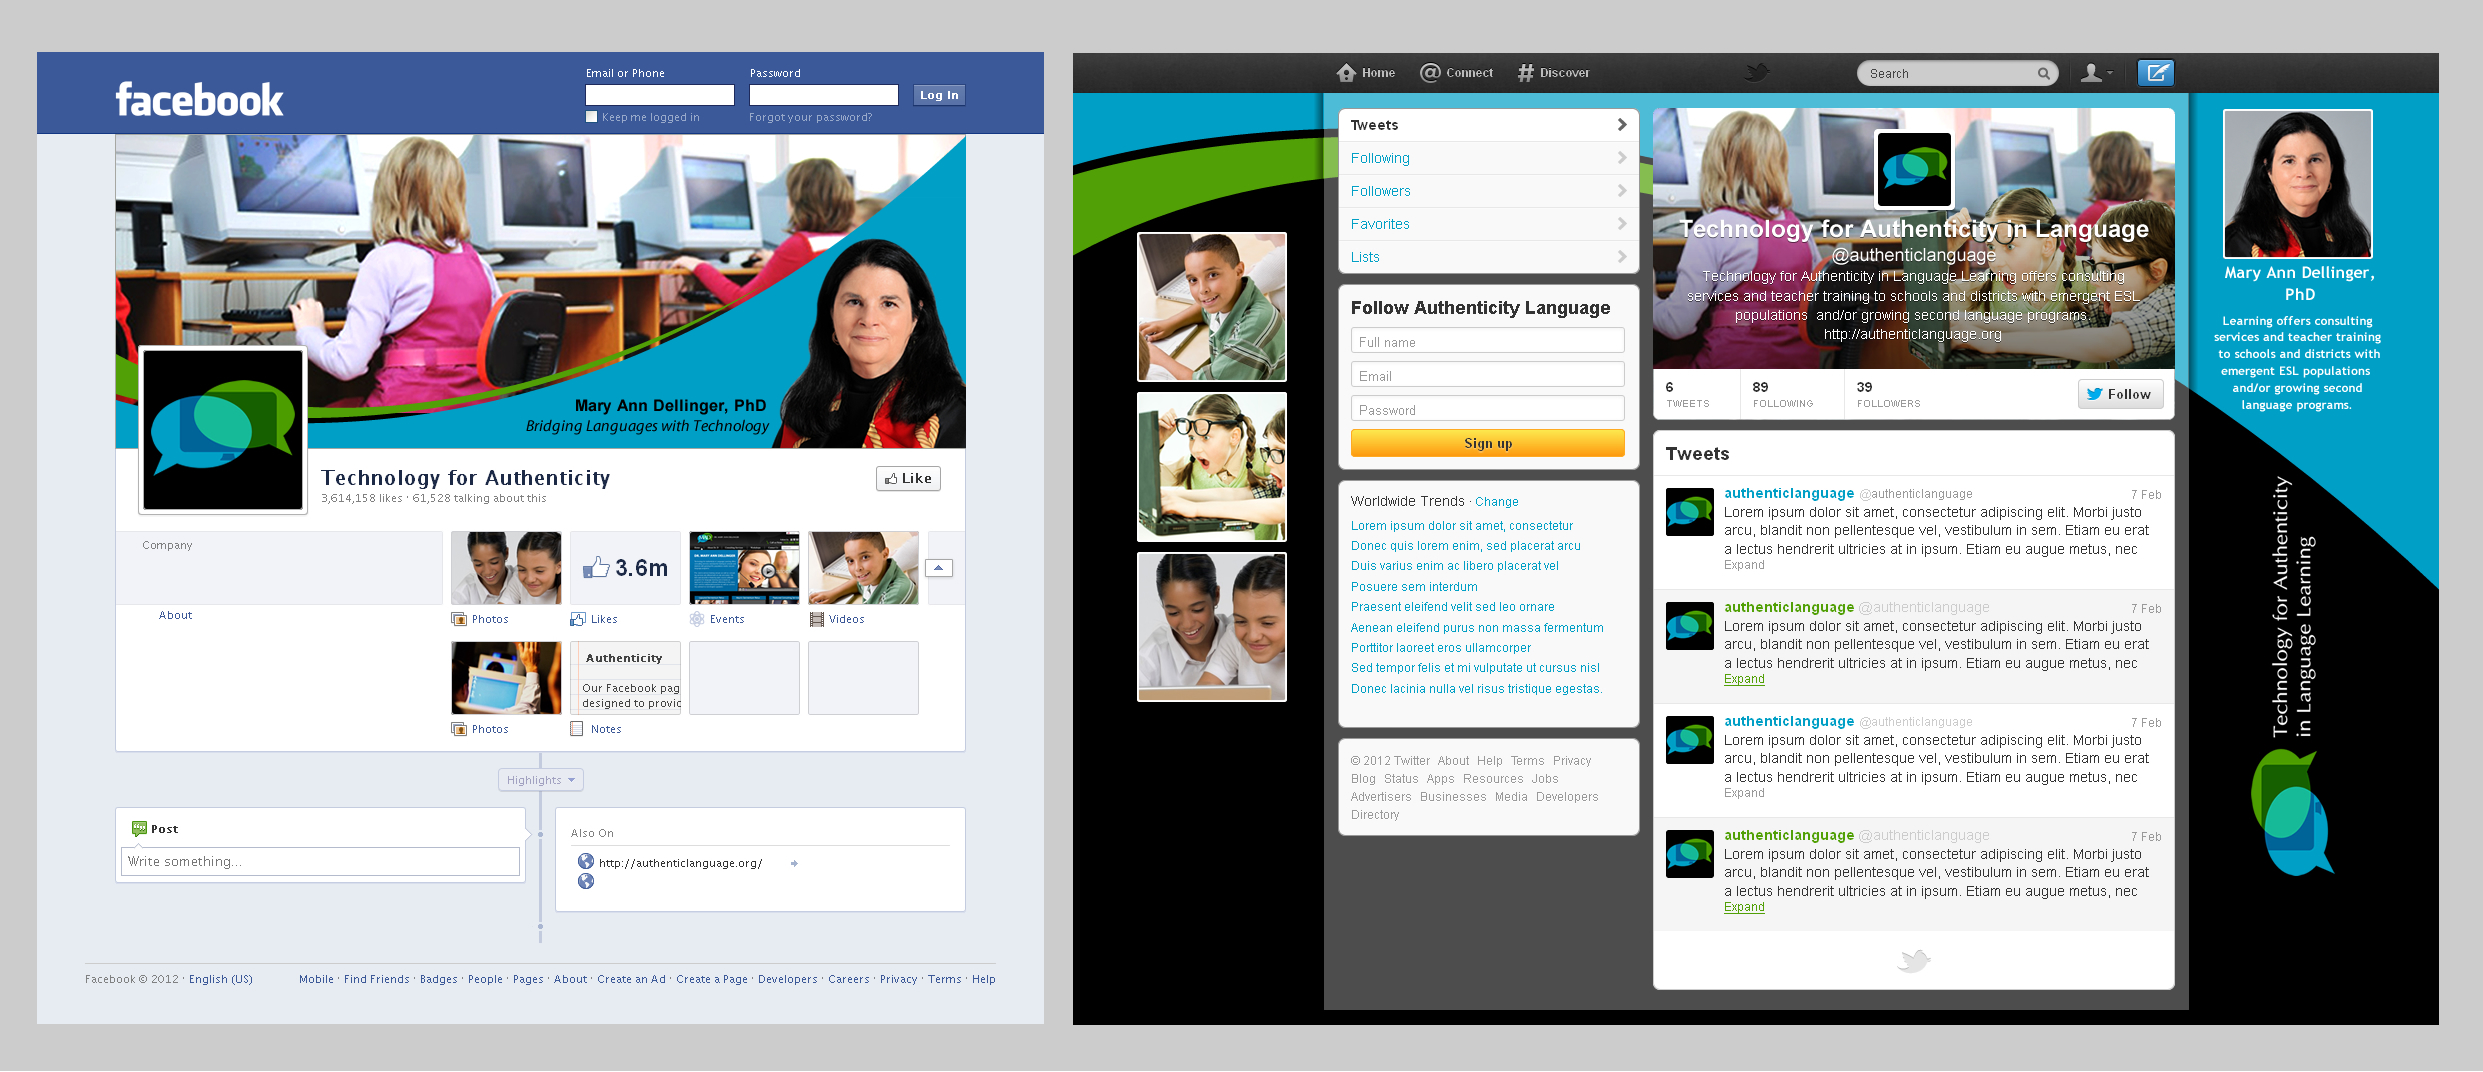Toggle 'Keep me logged in' checkbox

[592, 117]
